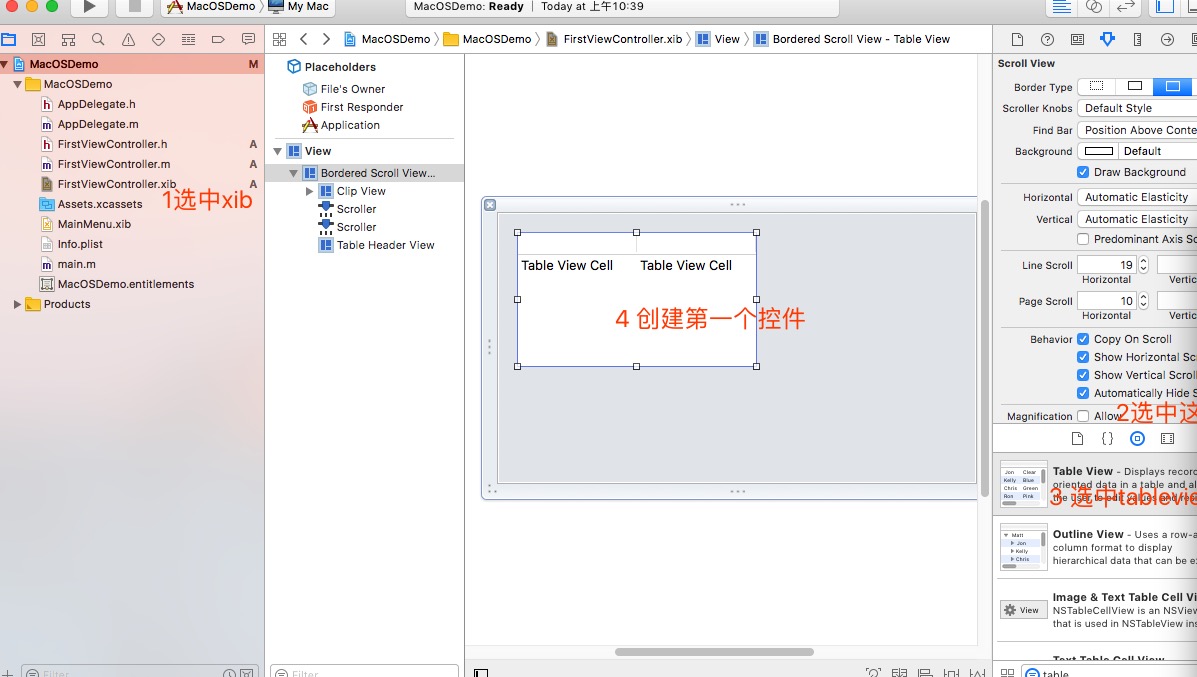Open the related items grid icon
Viewport: 1197px width, 677px height.
279,39
